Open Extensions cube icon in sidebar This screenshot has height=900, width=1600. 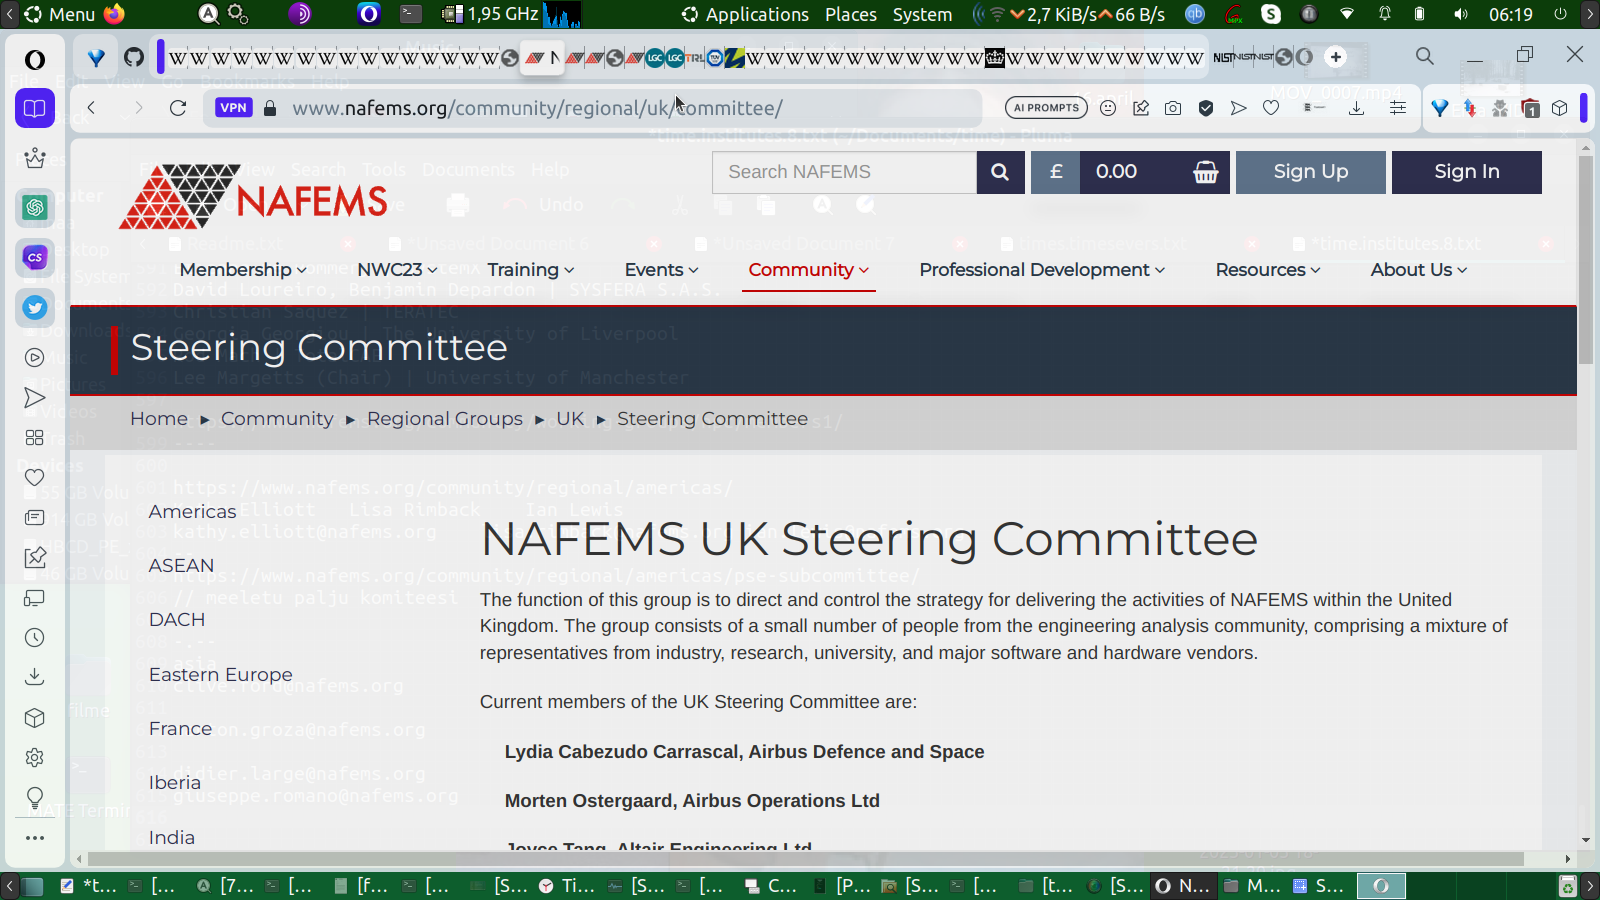pyautogui.click(x=35, y=718)
